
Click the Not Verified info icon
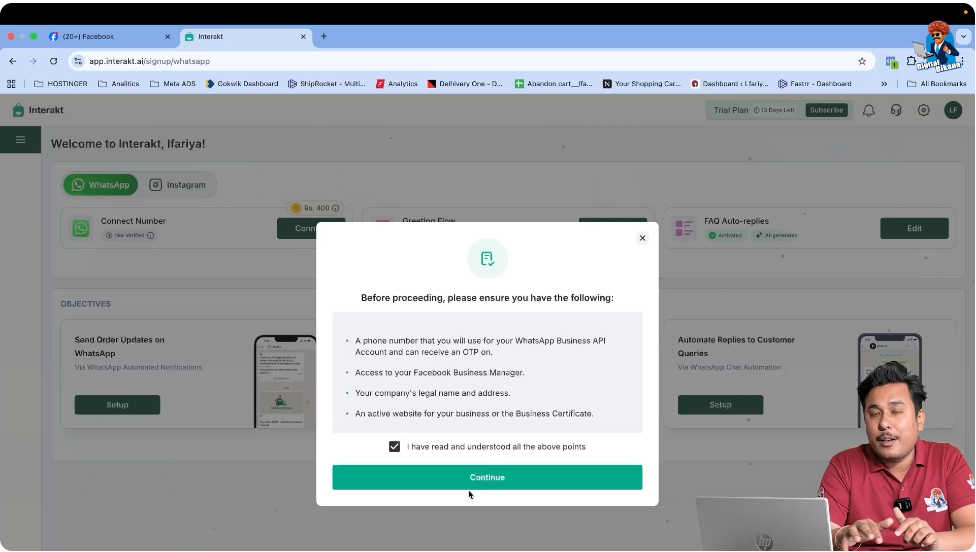tap(151, 235)
